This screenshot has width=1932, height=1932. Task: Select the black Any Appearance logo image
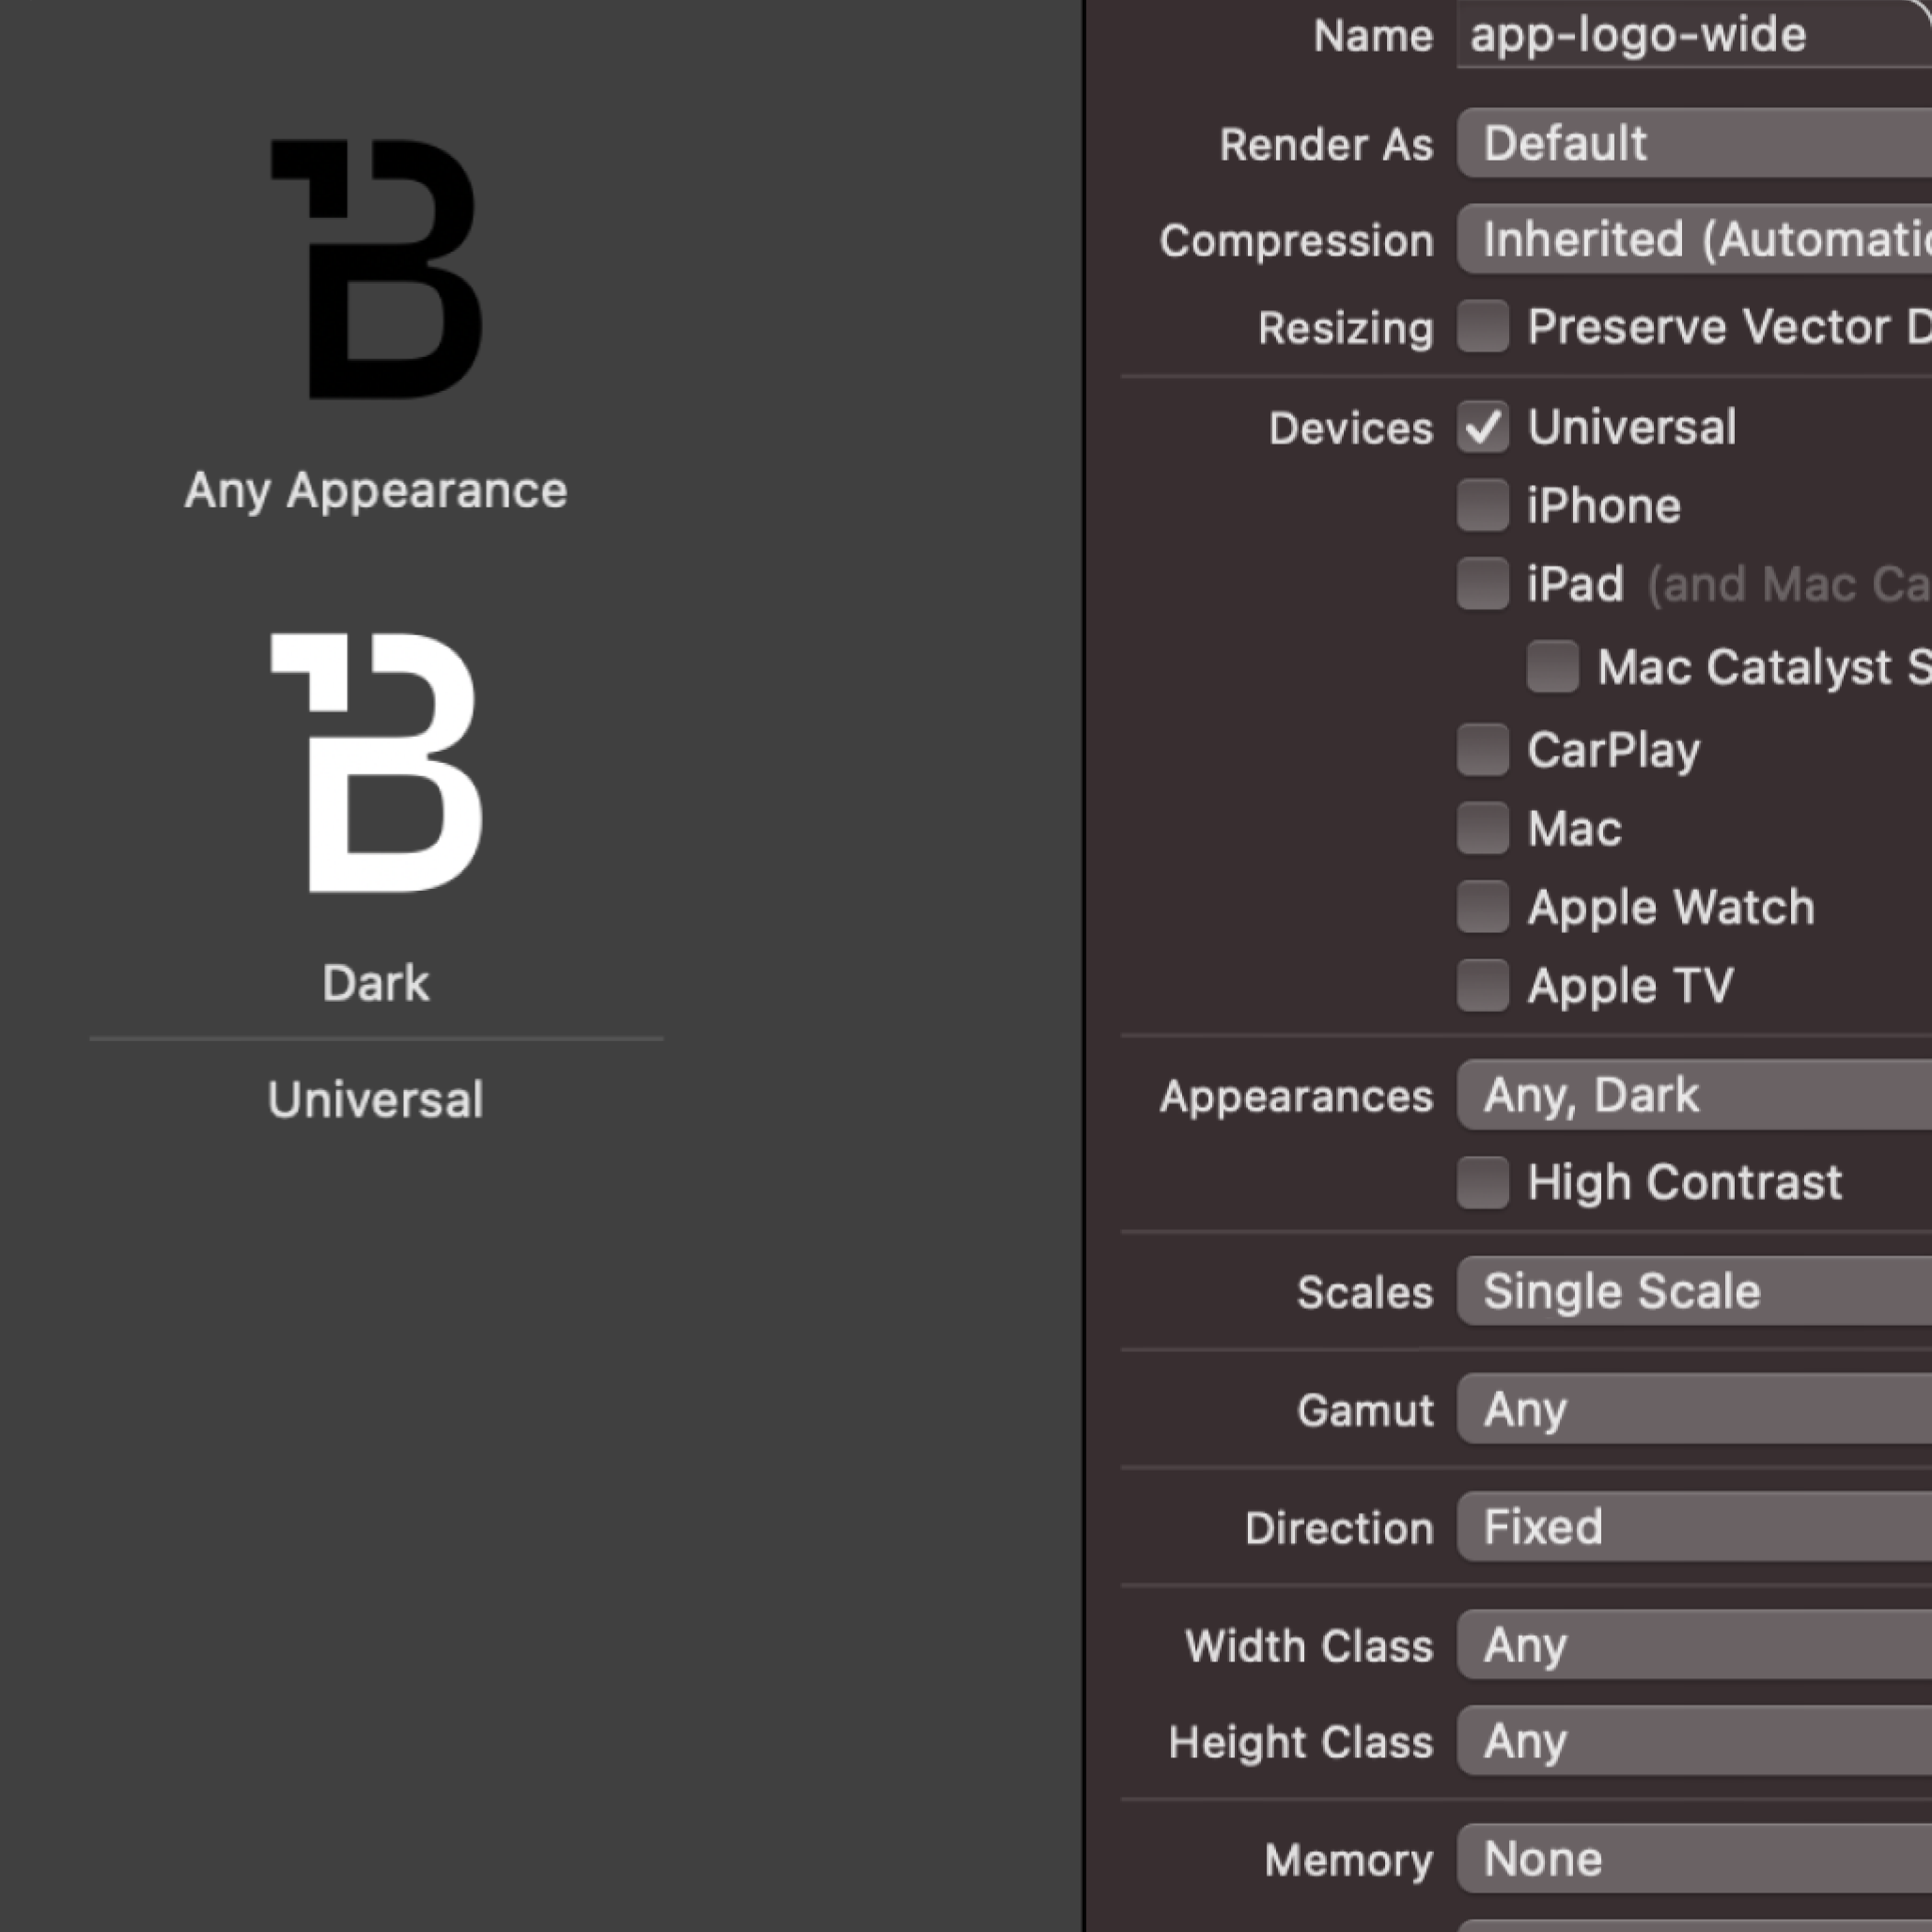point(376,269)
